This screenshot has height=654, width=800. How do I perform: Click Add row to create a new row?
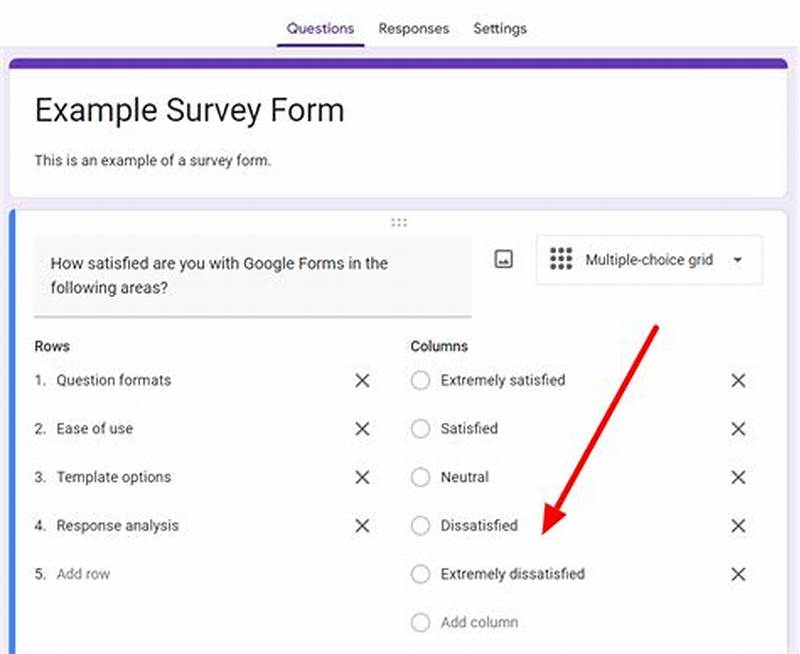coord(84,574)
